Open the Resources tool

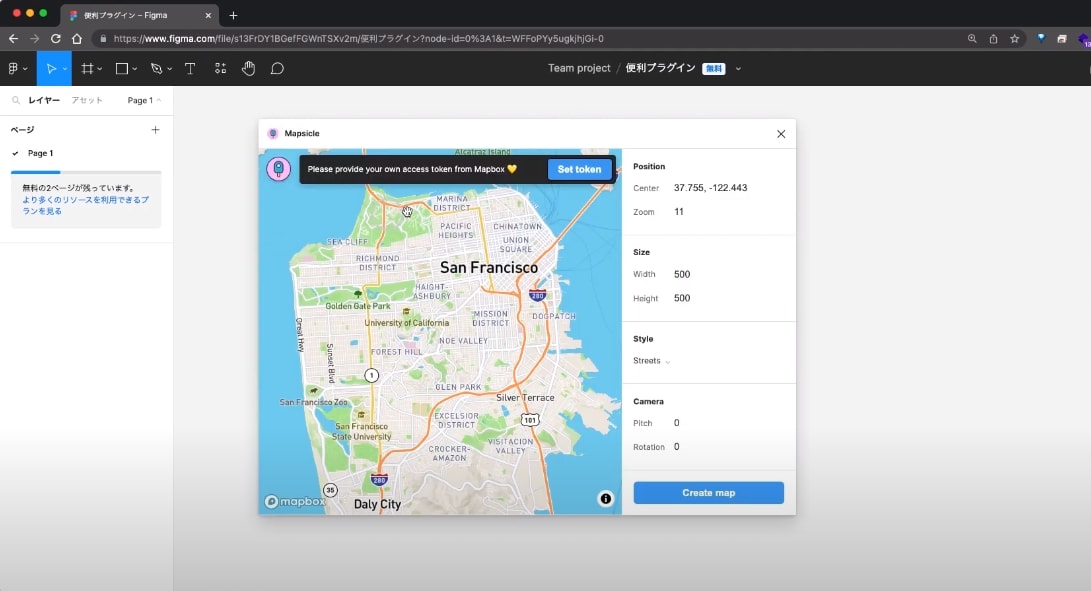[221, 68]
